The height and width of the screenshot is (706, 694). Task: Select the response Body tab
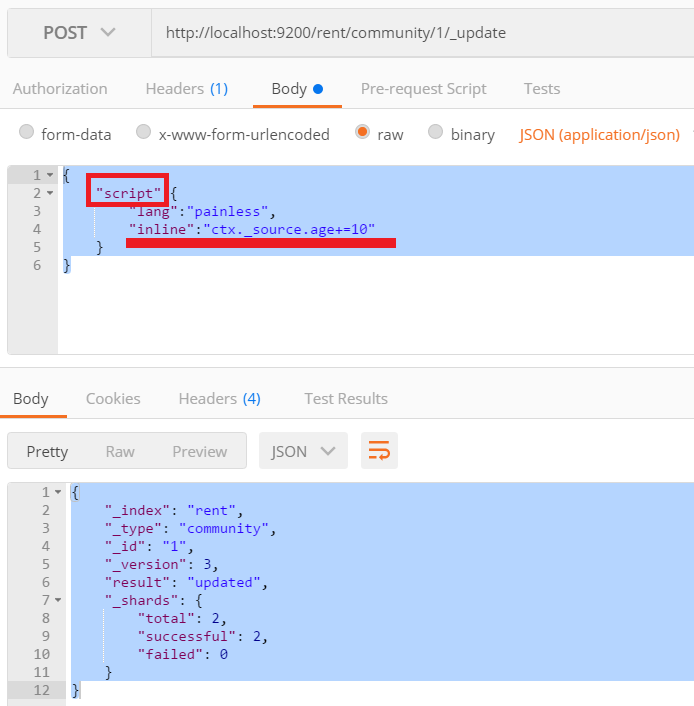tap(31, 399)
